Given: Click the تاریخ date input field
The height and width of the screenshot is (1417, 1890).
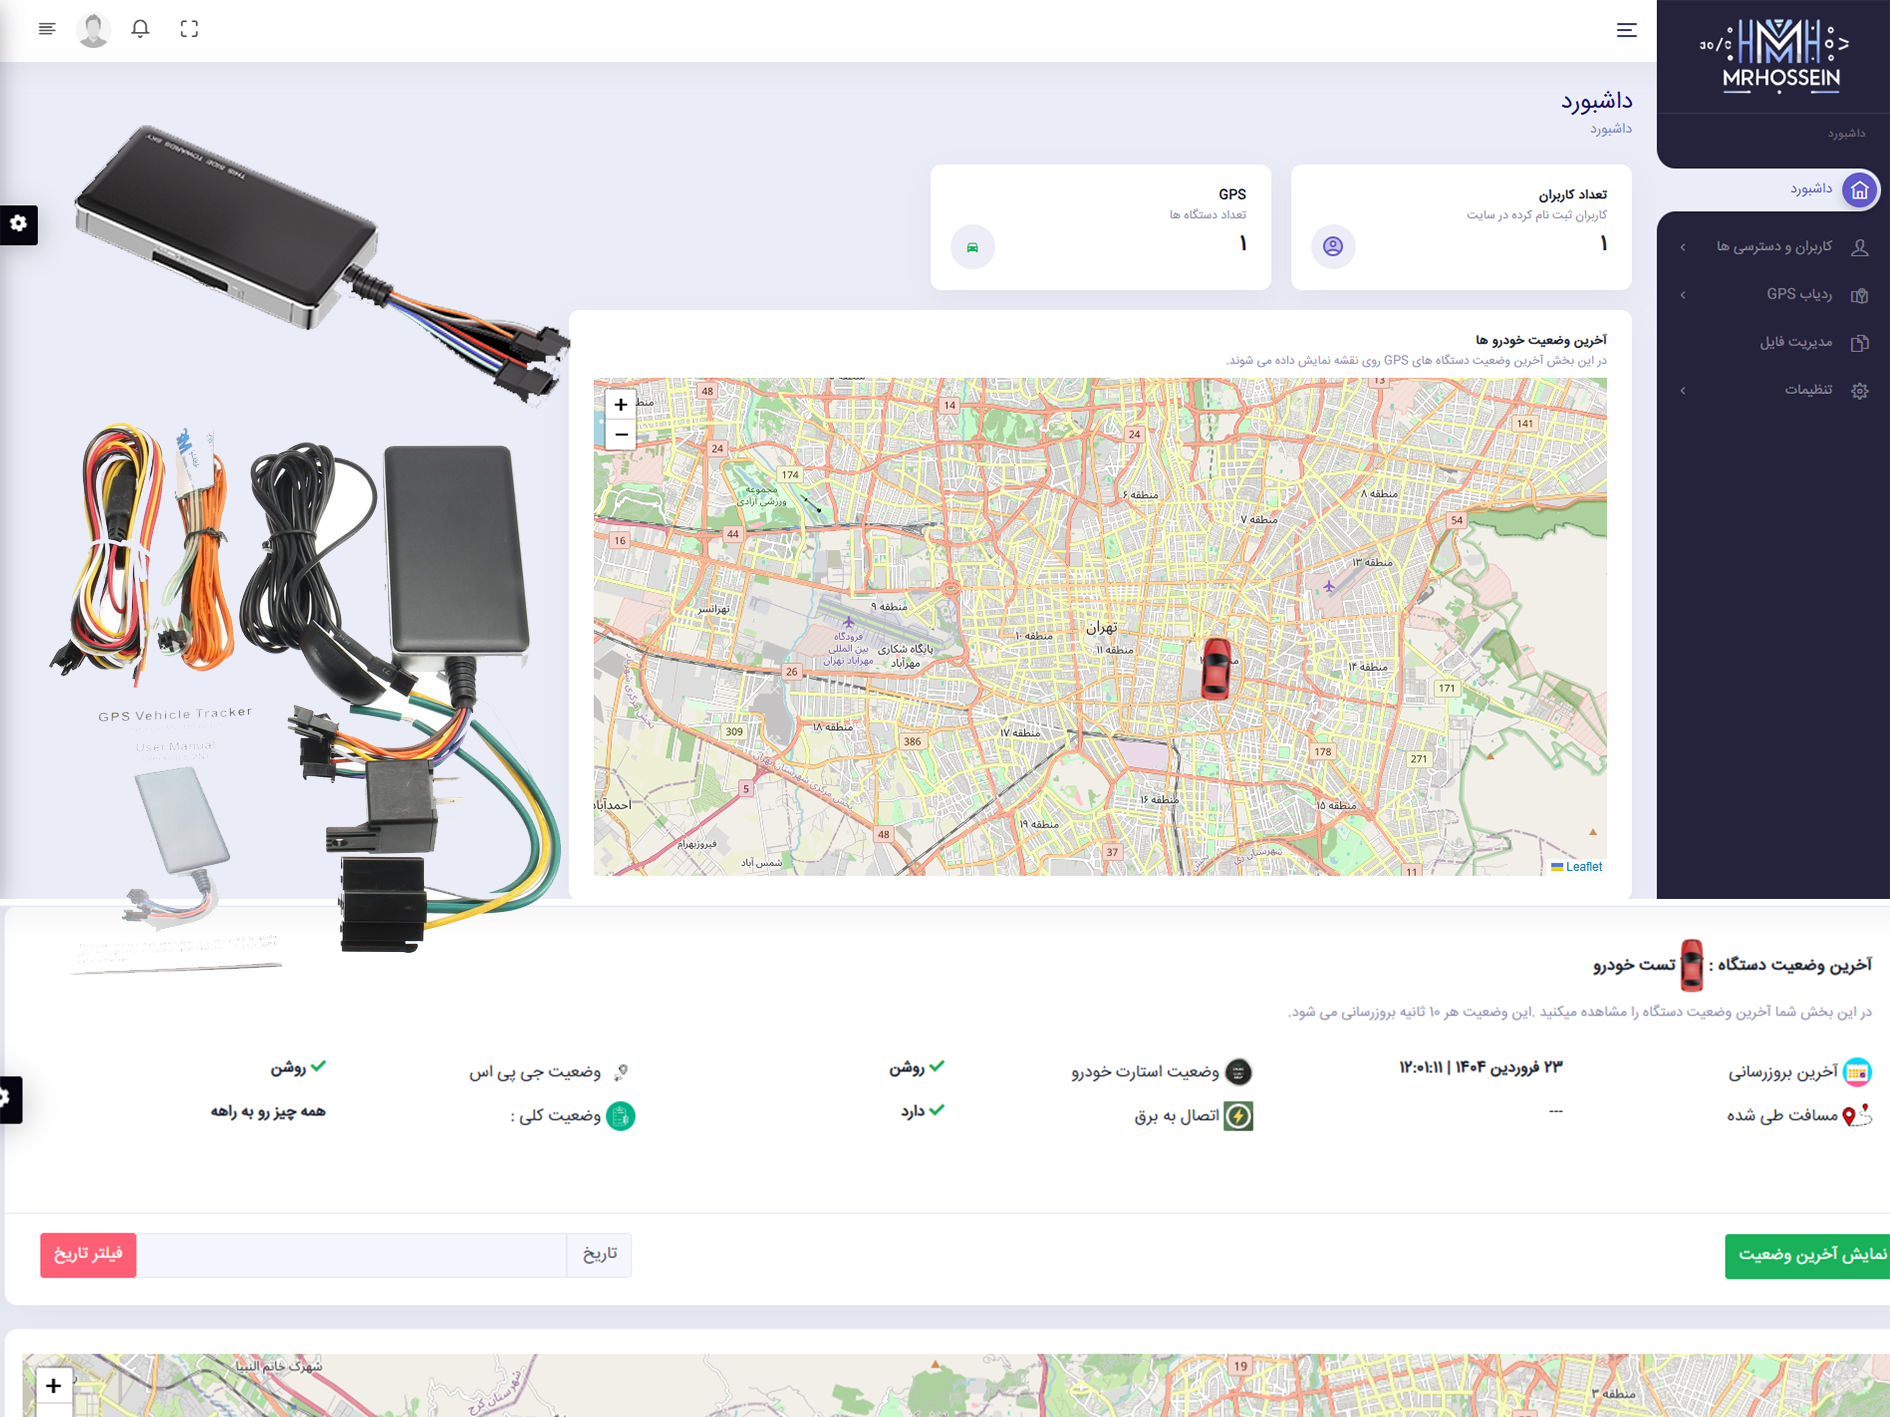Looking at the screenshot, I should point(351,1255).
